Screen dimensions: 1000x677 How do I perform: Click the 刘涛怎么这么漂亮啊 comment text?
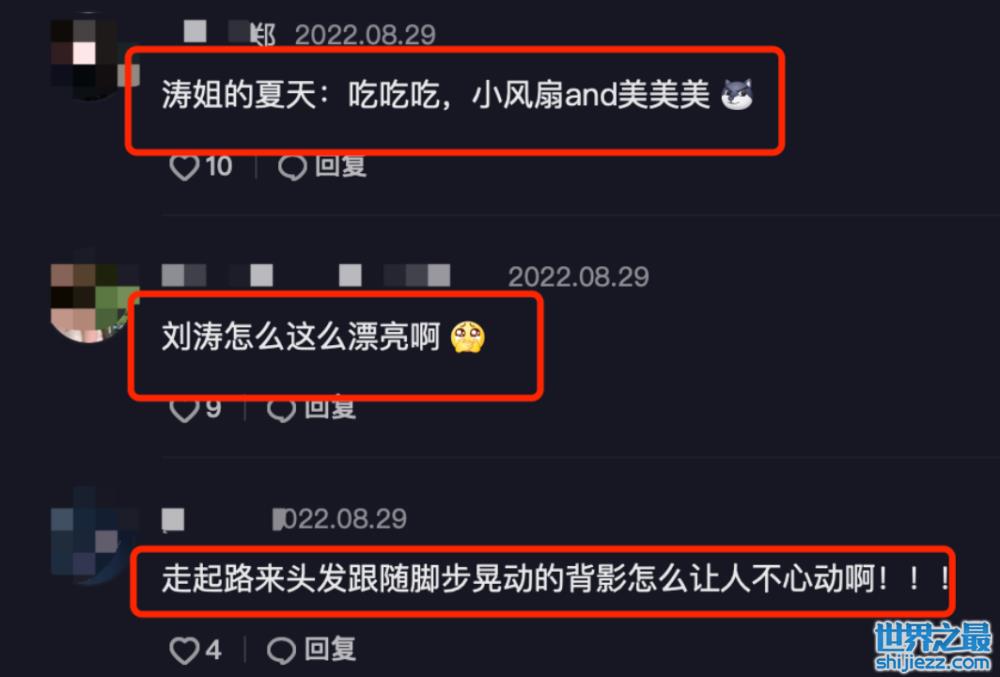[x=300, y=337]
